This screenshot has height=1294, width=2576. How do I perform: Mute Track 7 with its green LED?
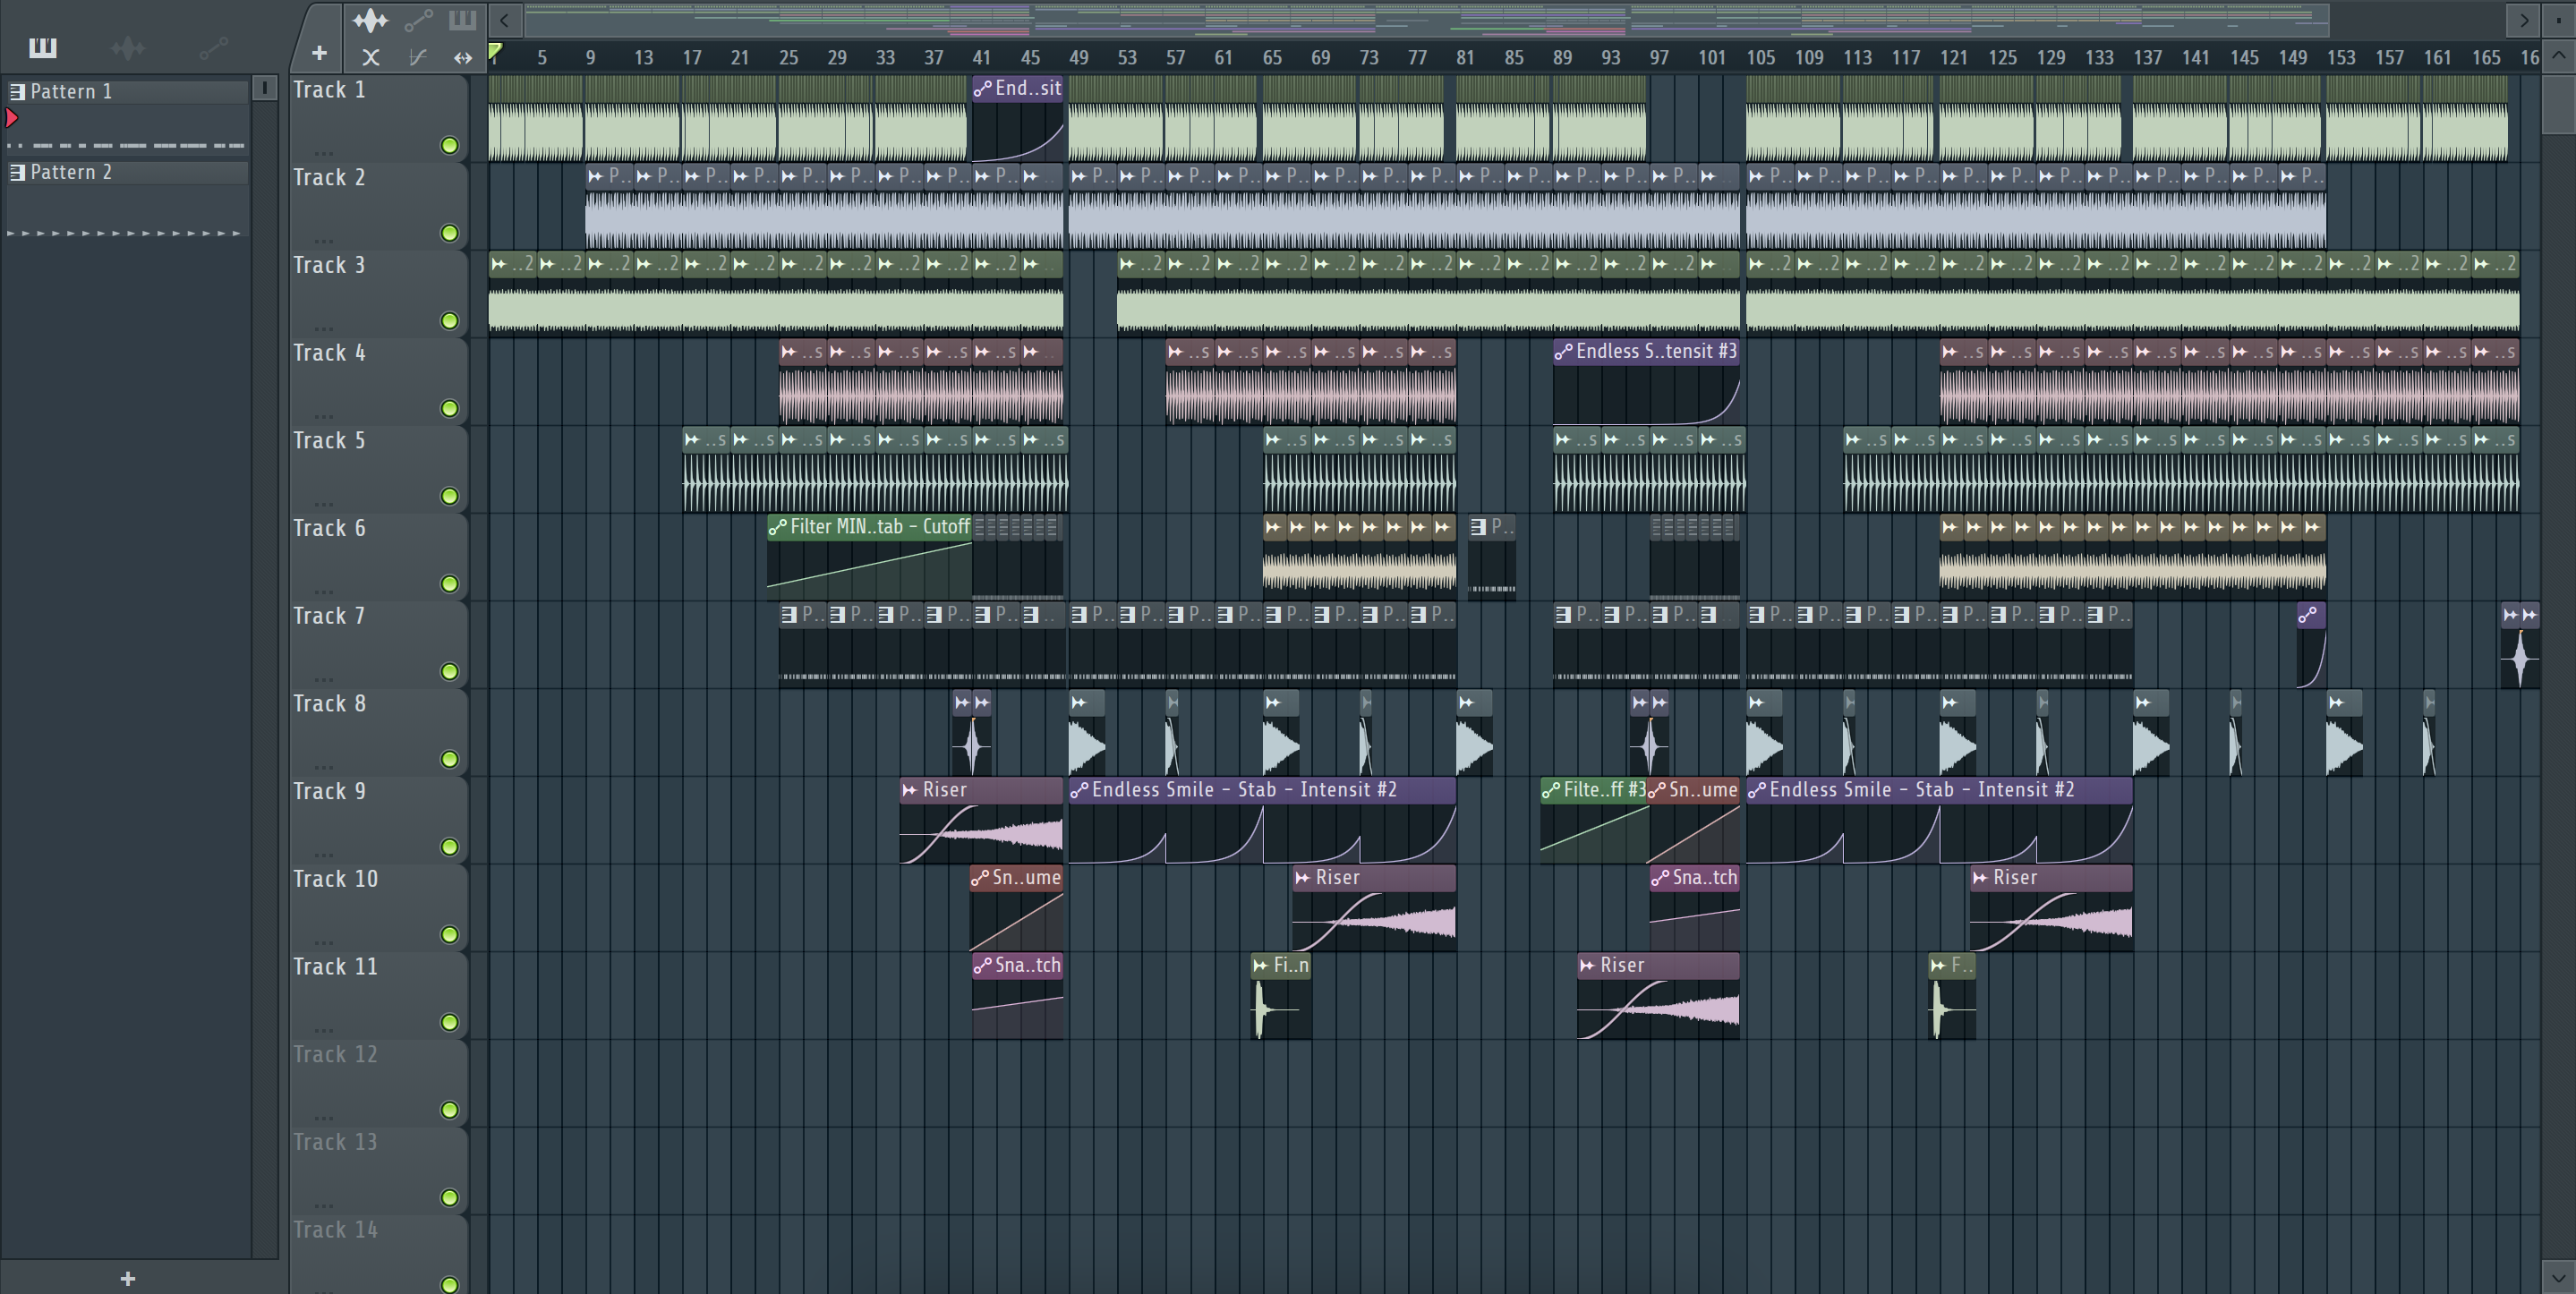(450, 671)
